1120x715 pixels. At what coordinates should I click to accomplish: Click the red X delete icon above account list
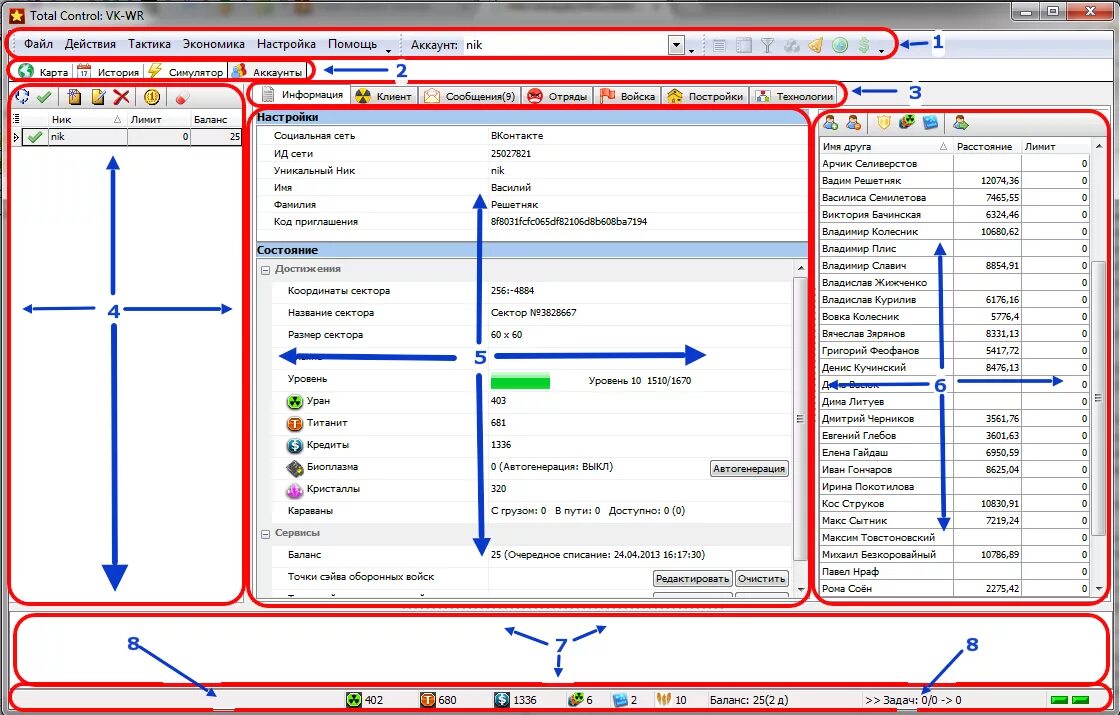click(x=120, y=95)
